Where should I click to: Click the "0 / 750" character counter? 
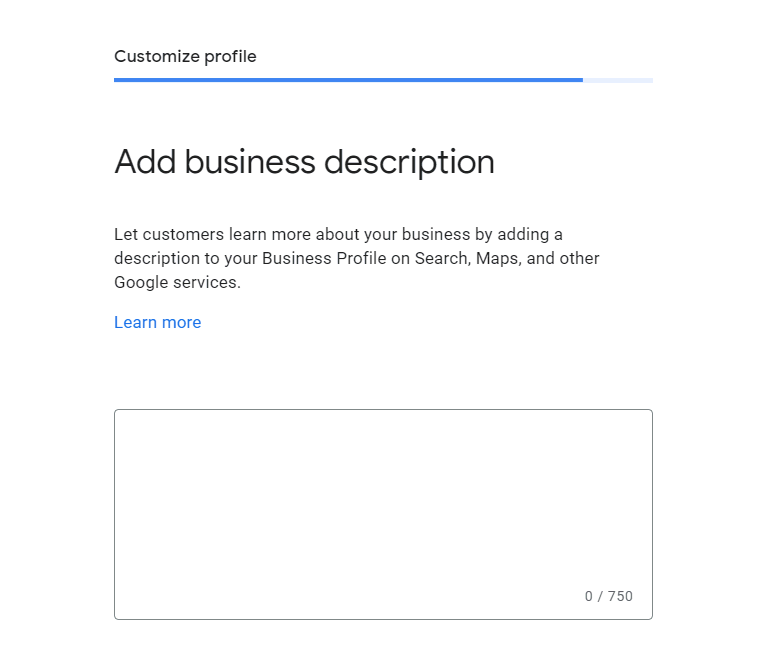(608, 596)
